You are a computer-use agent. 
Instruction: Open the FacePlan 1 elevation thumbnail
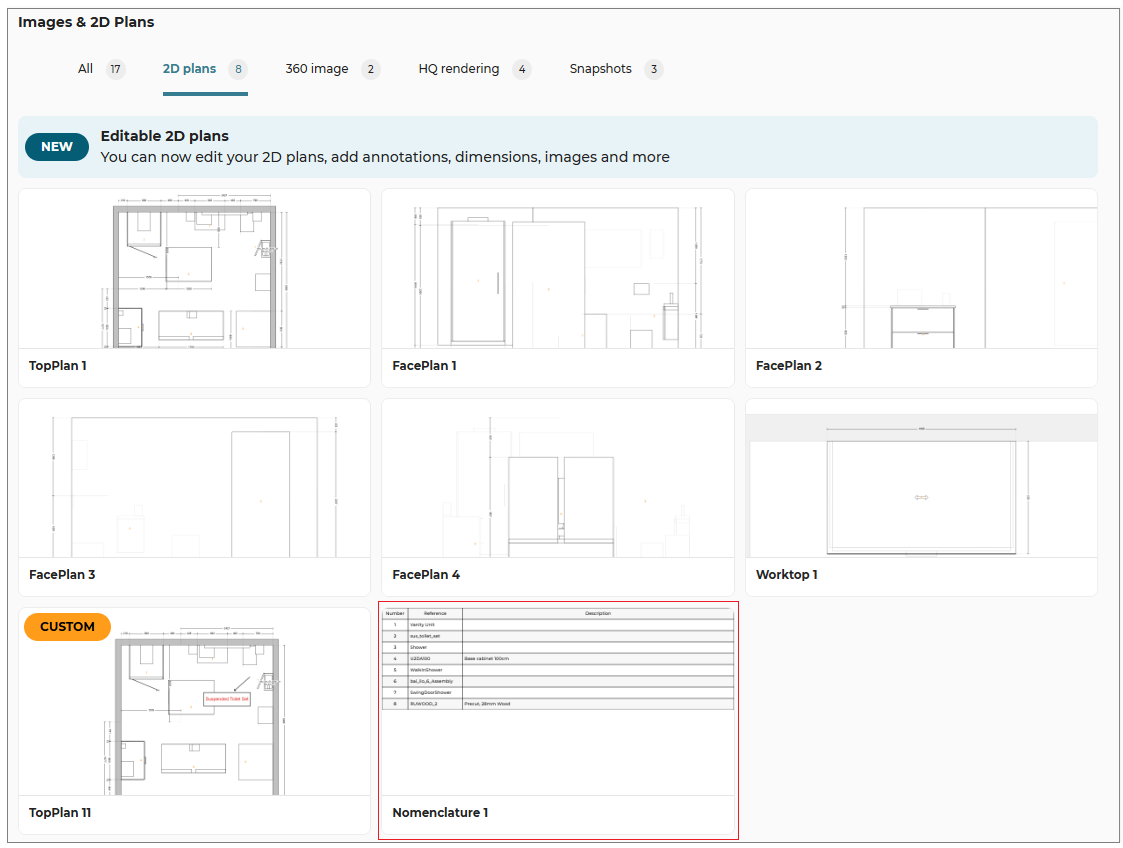point(557,270)
